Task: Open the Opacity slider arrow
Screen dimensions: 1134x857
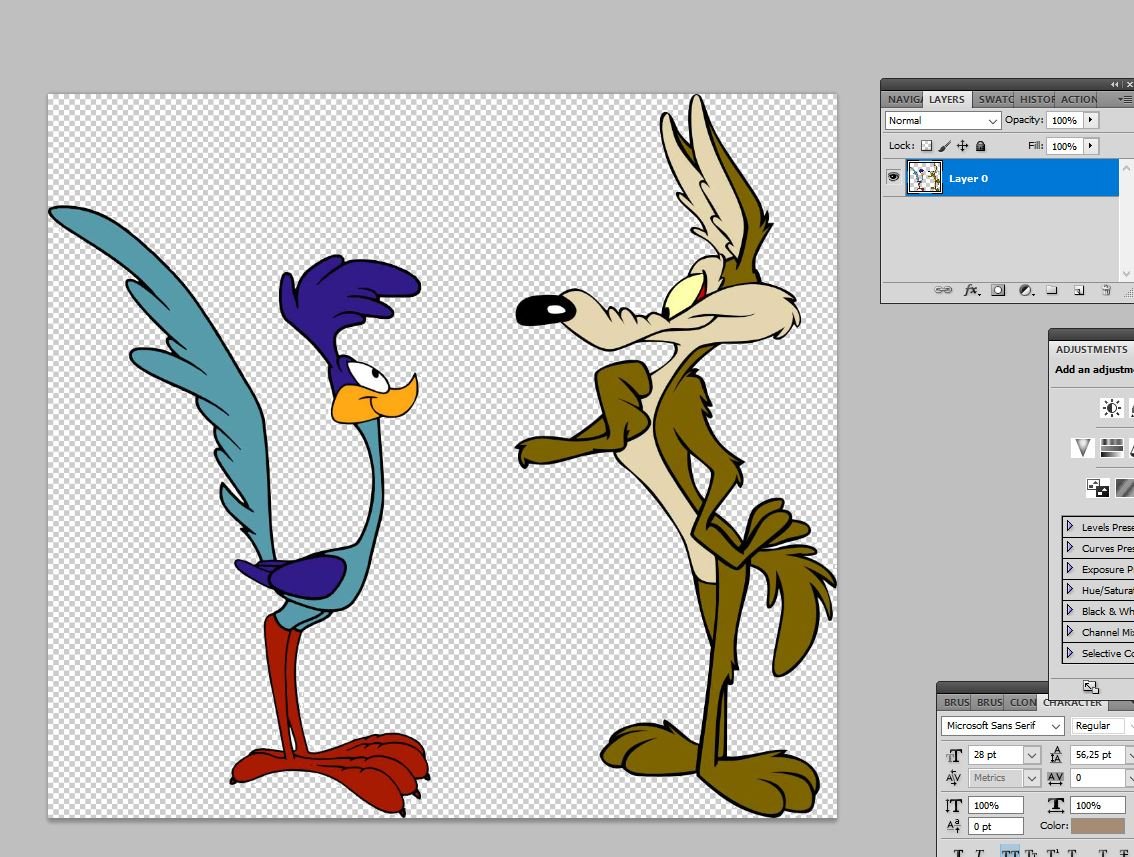Action: pos(1091,120)
